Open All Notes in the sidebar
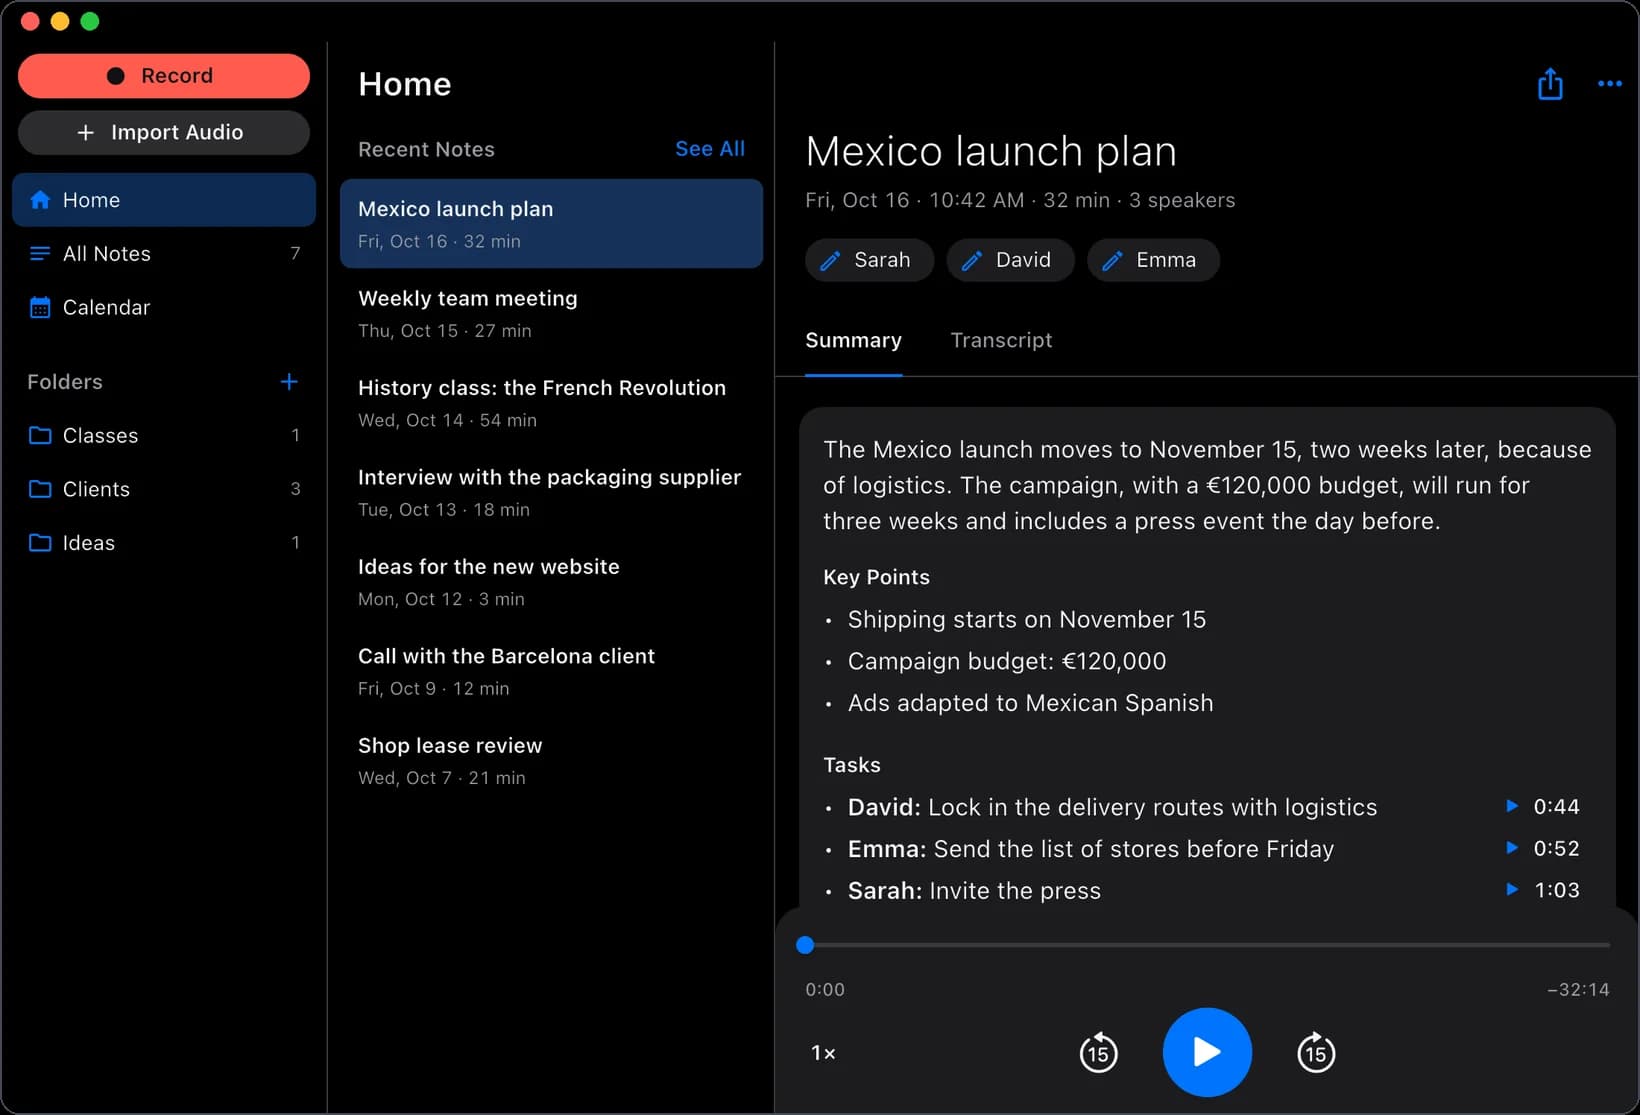The width and height of the screenshot is (1640, 1115). [x=164, y=254]
